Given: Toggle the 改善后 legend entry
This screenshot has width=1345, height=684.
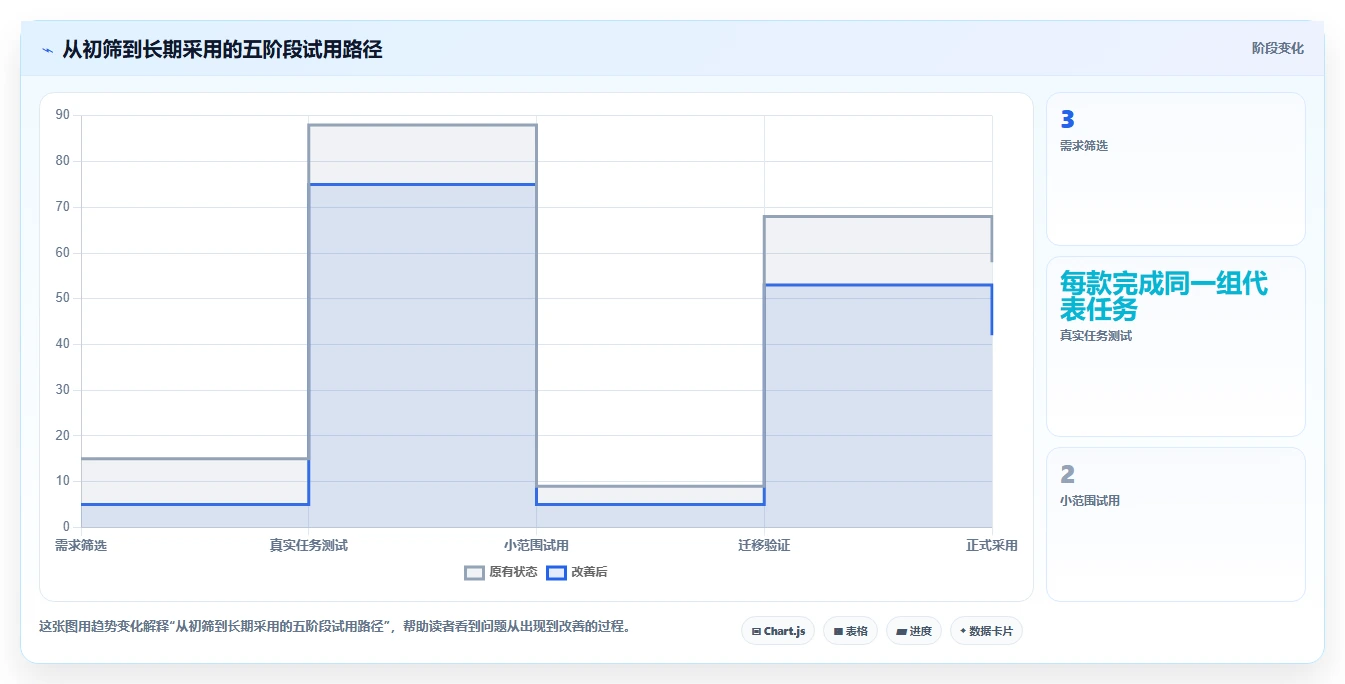Looking at the screenshot, I should point(577,572).
